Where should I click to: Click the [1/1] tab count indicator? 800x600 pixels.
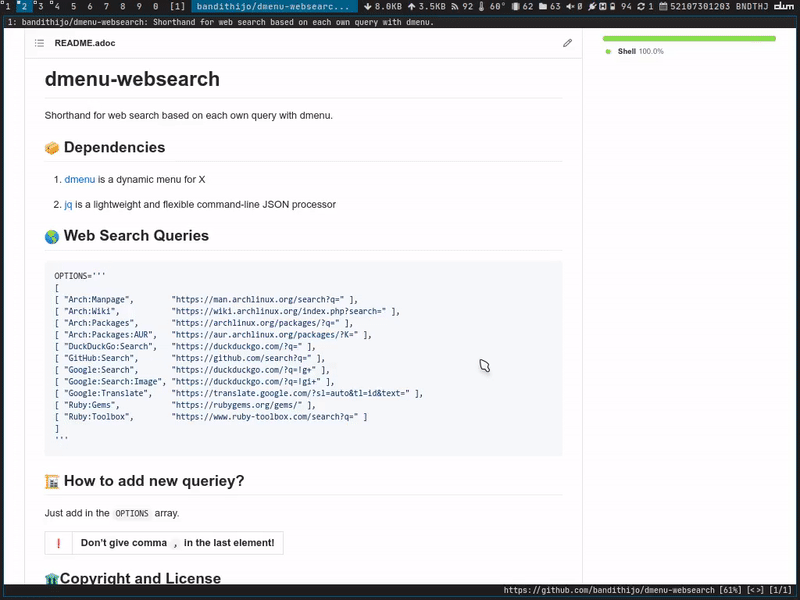[781, 590]
